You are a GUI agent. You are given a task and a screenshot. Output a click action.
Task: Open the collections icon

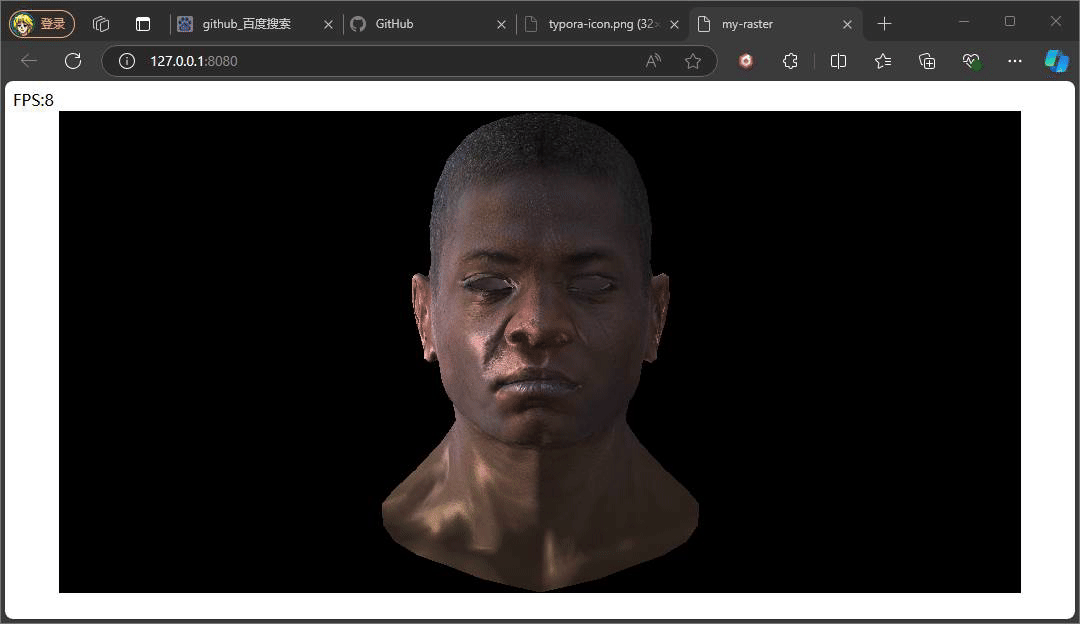click(927, 61)
